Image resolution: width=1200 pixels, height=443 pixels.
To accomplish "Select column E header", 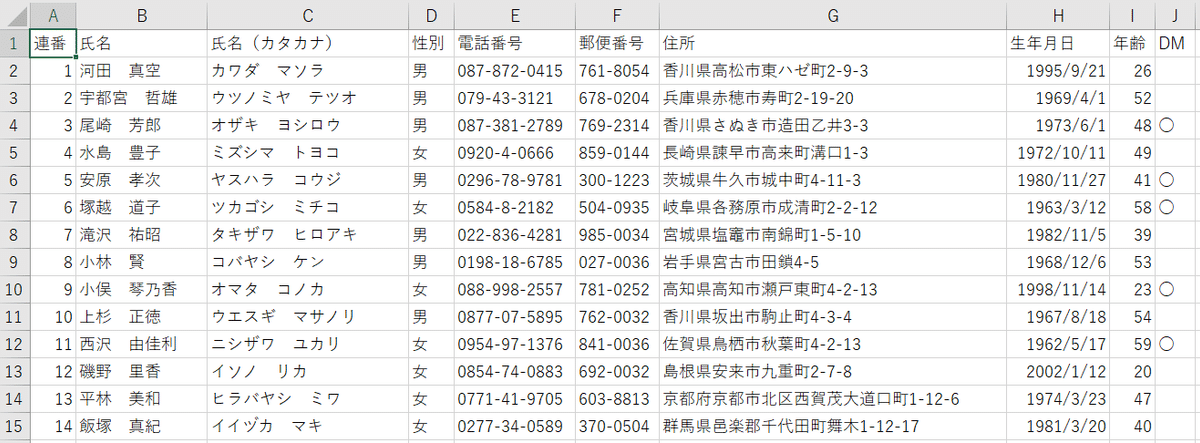I will coord(514,15).
